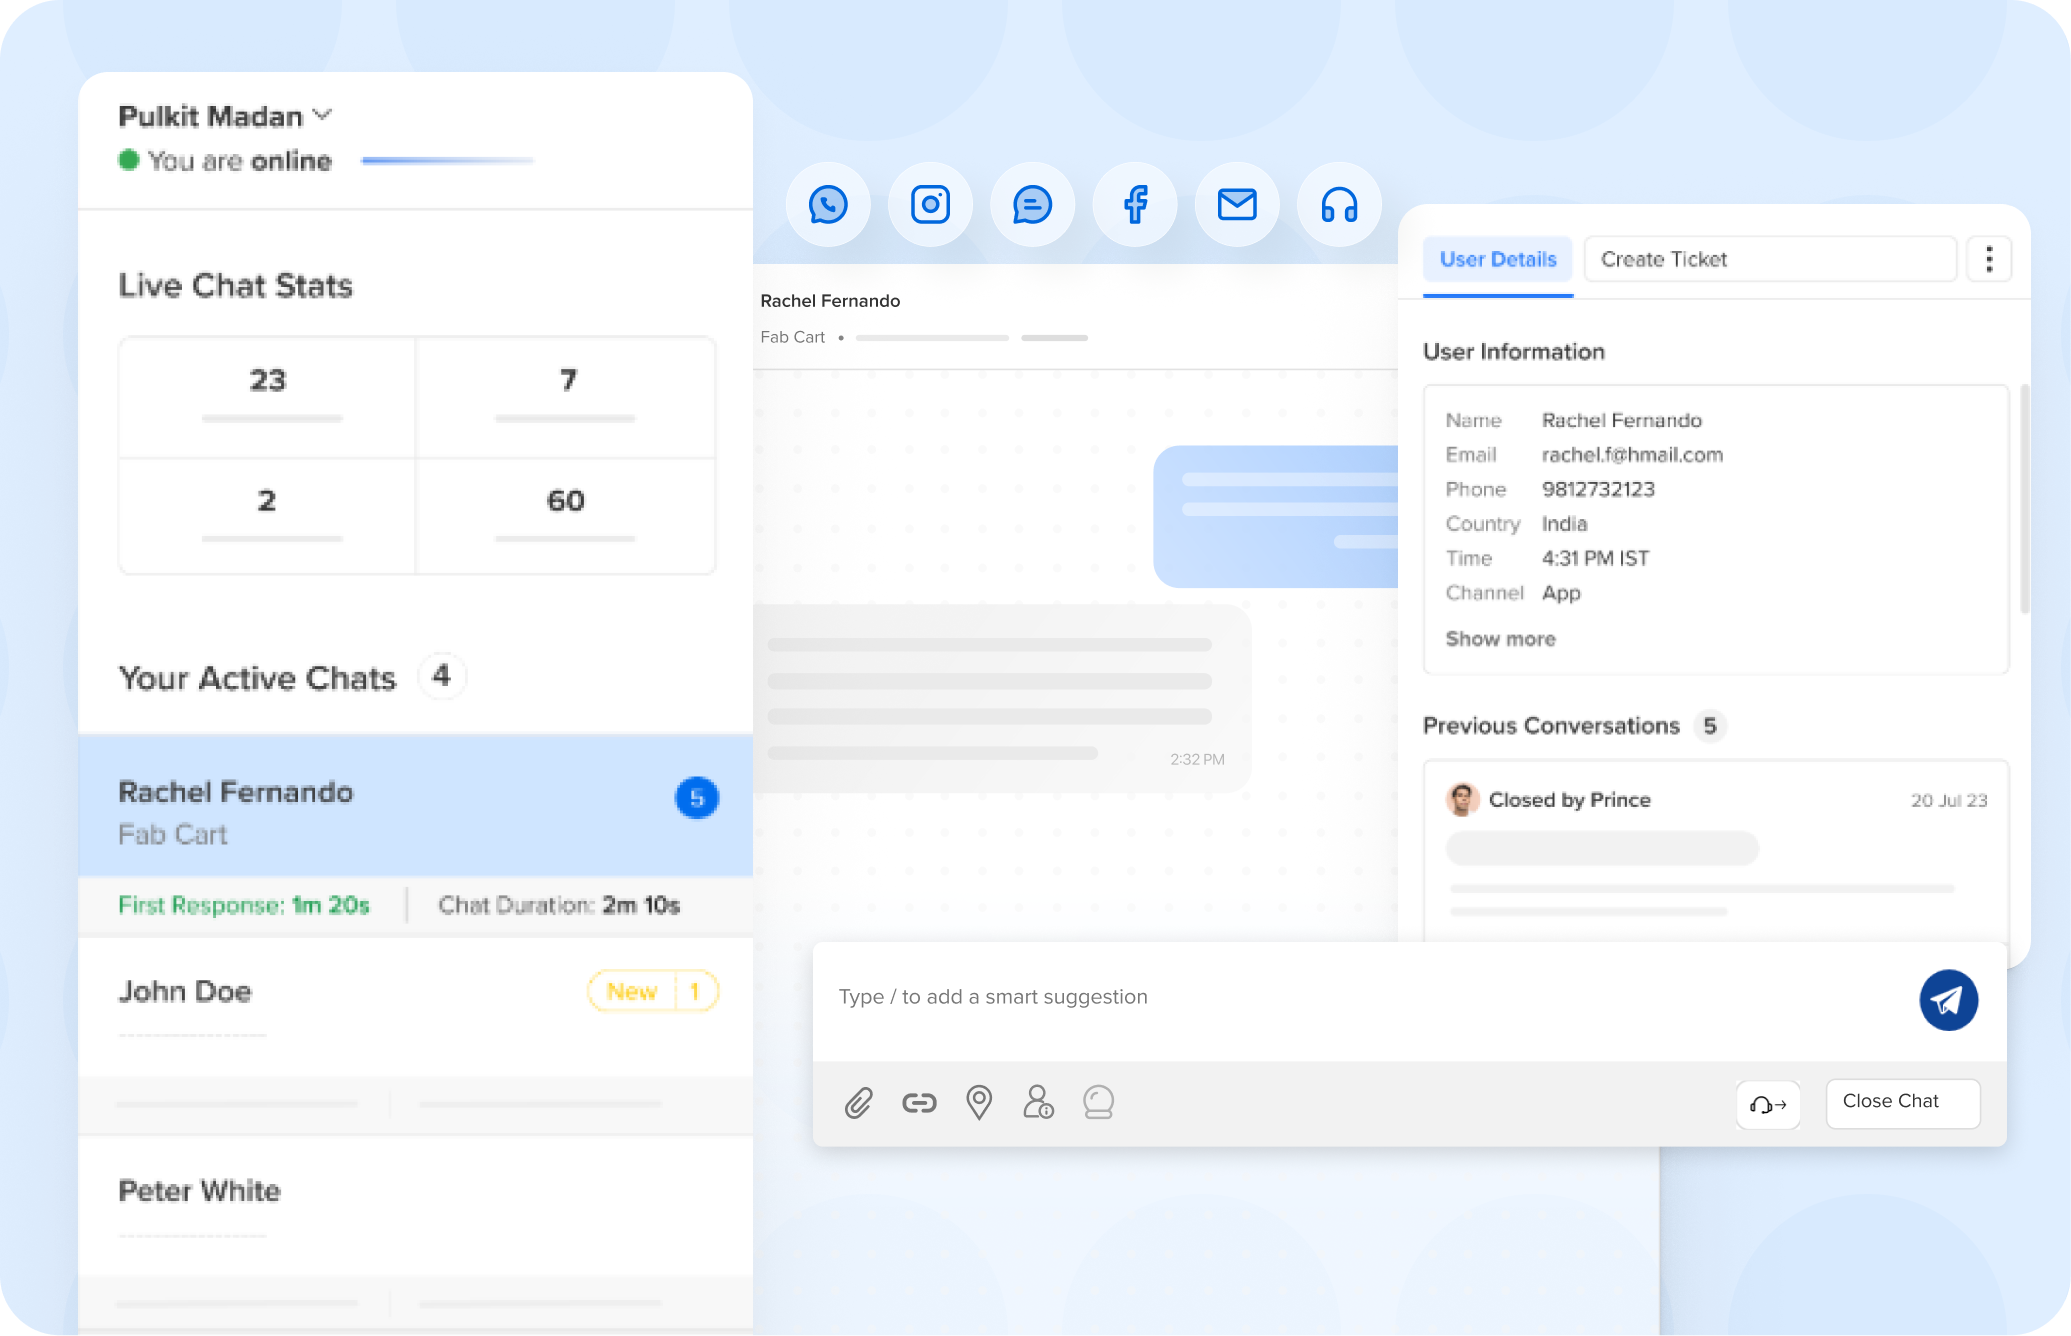Screen dimensions: 2071x1336
Task: Click the Close Chat button
Action: point(1902,1102)
